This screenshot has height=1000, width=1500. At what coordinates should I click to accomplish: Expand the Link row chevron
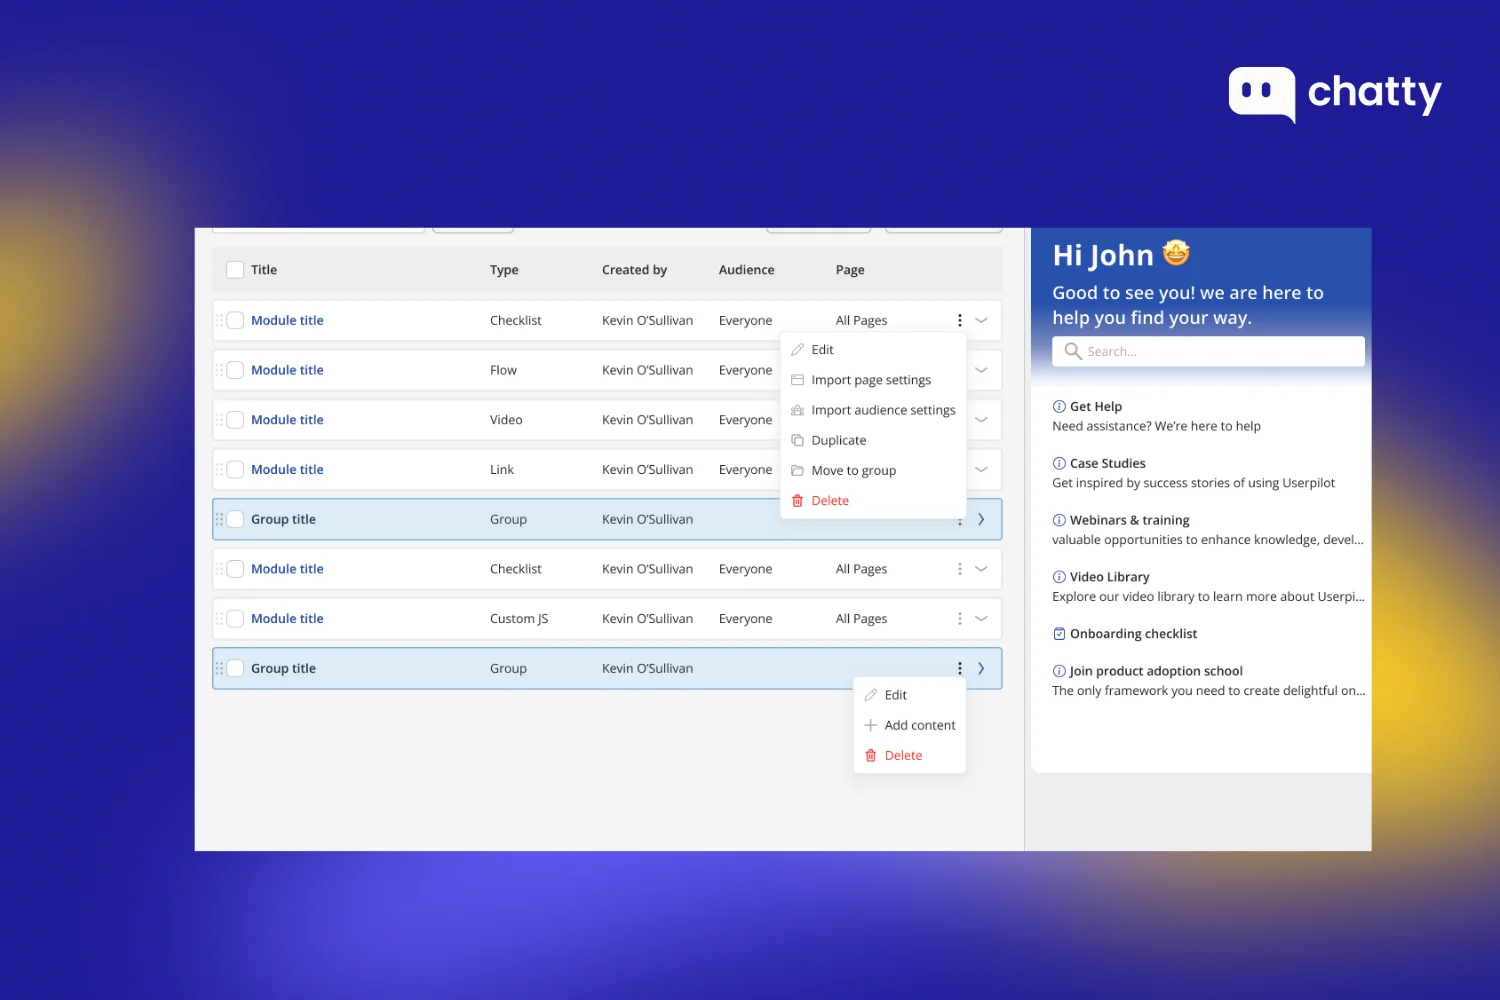coord(981,470)
